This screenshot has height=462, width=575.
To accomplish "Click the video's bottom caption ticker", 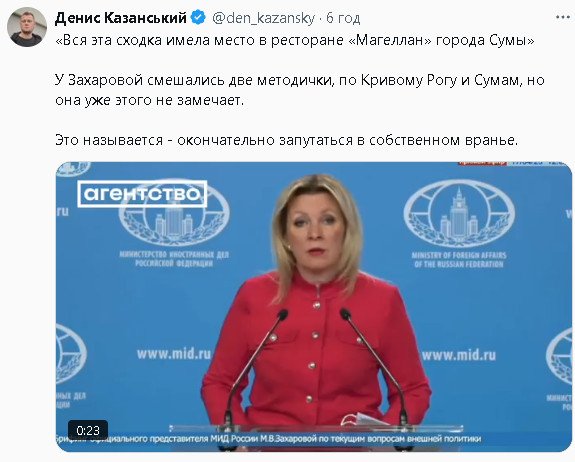I will coord(268,439).
